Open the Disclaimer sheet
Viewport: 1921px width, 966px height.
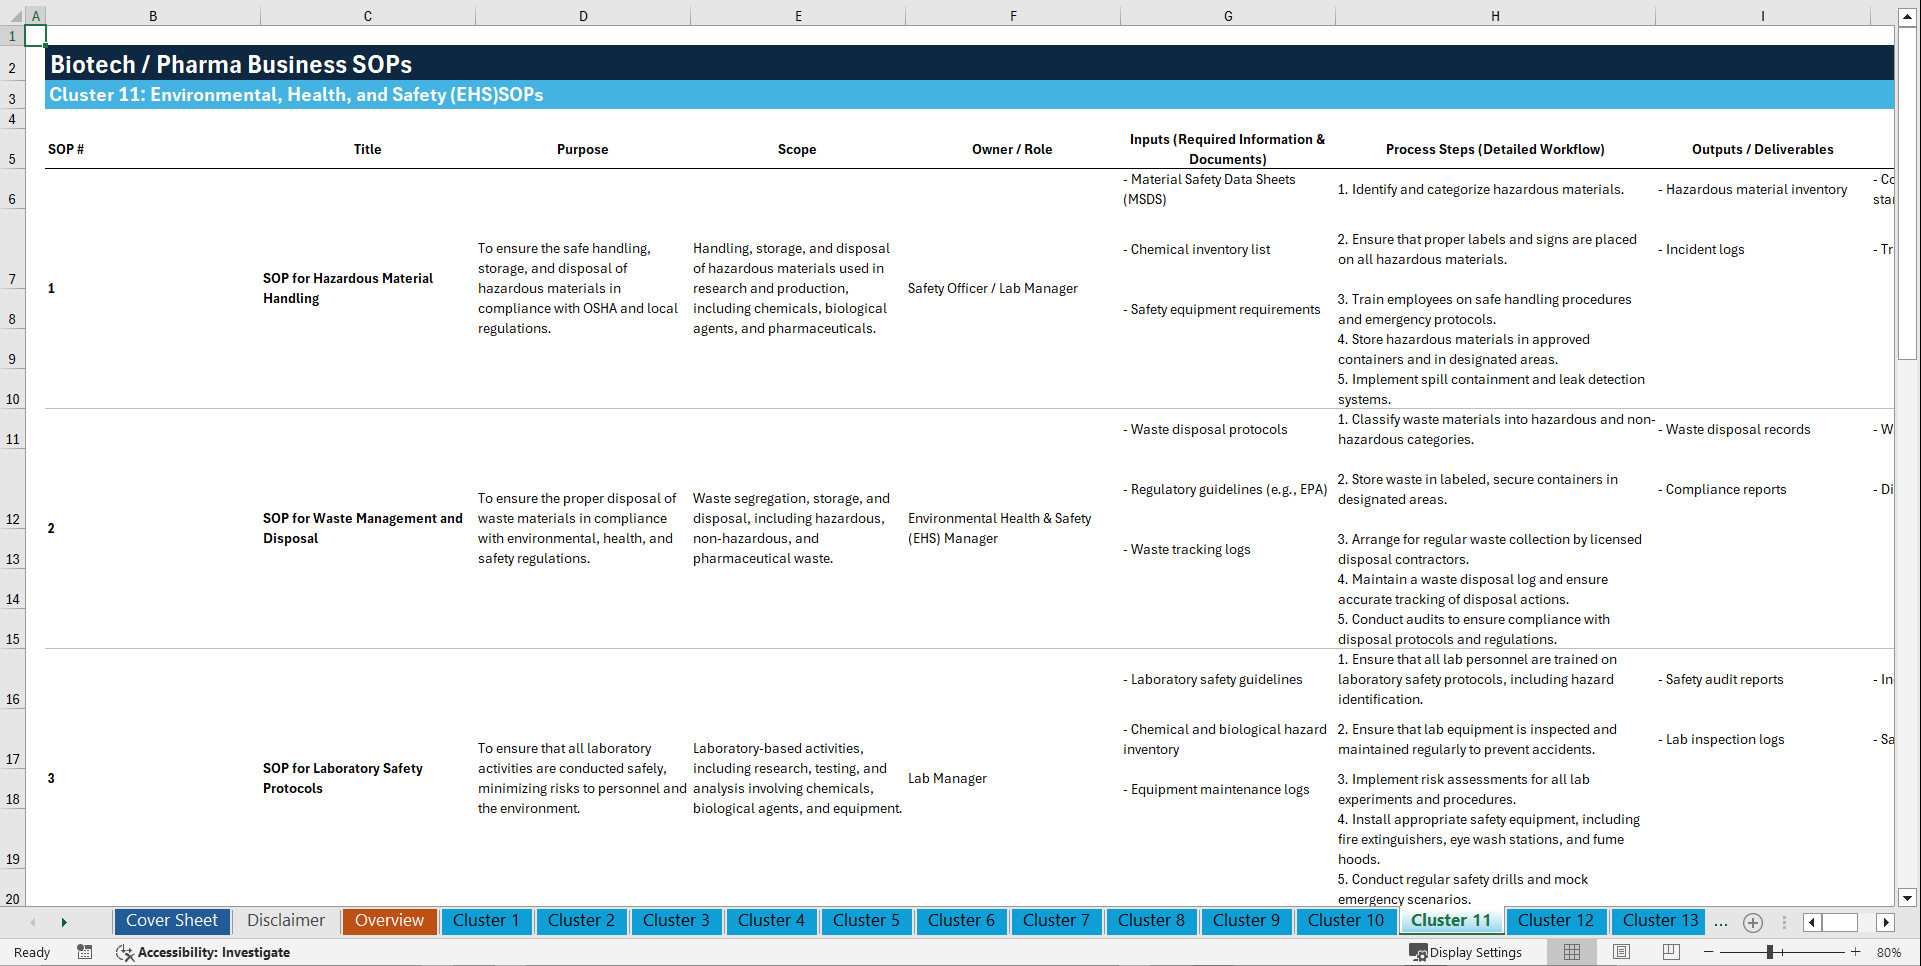coord(285,921)
